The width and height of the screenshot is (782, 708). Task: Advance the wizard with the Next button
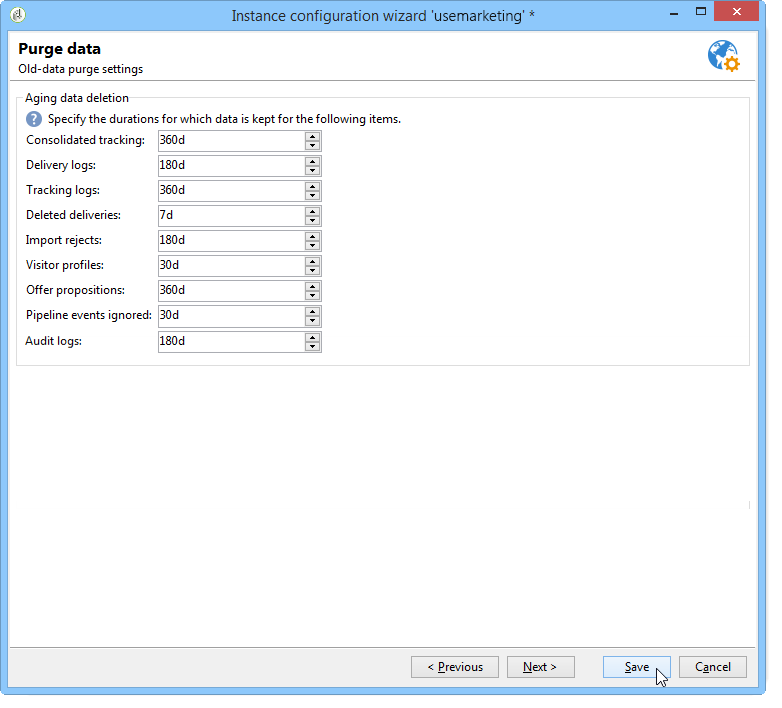(541, 667)
